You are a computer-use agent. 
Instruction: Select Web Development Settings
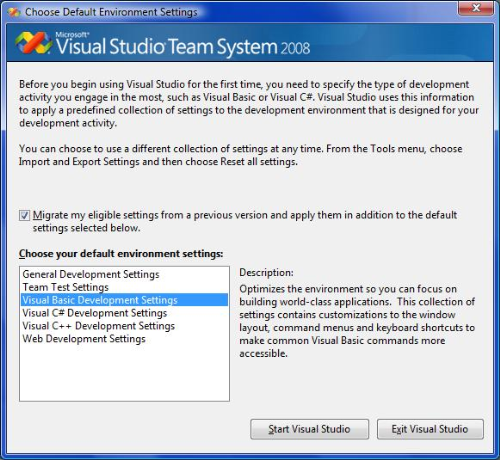(x=124, y=339)
